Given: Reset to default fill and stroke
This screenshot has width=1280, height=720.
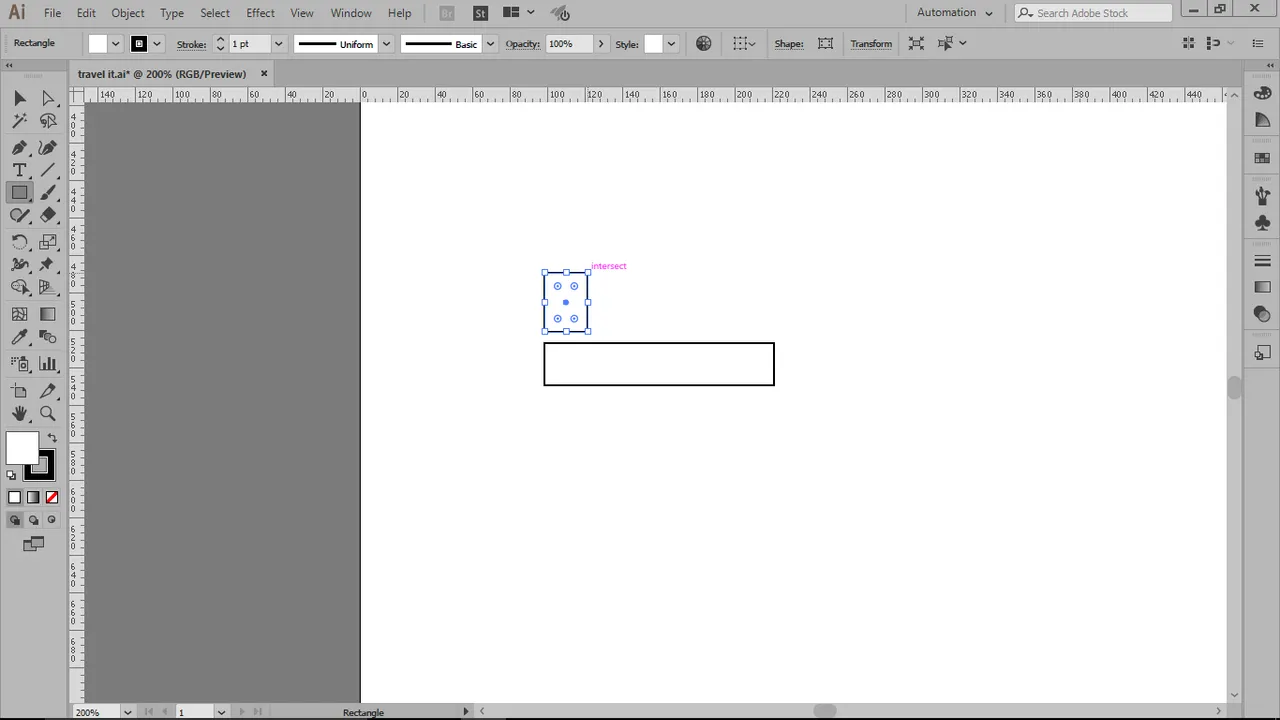Looking at the screenshot, I should (11, 475).
